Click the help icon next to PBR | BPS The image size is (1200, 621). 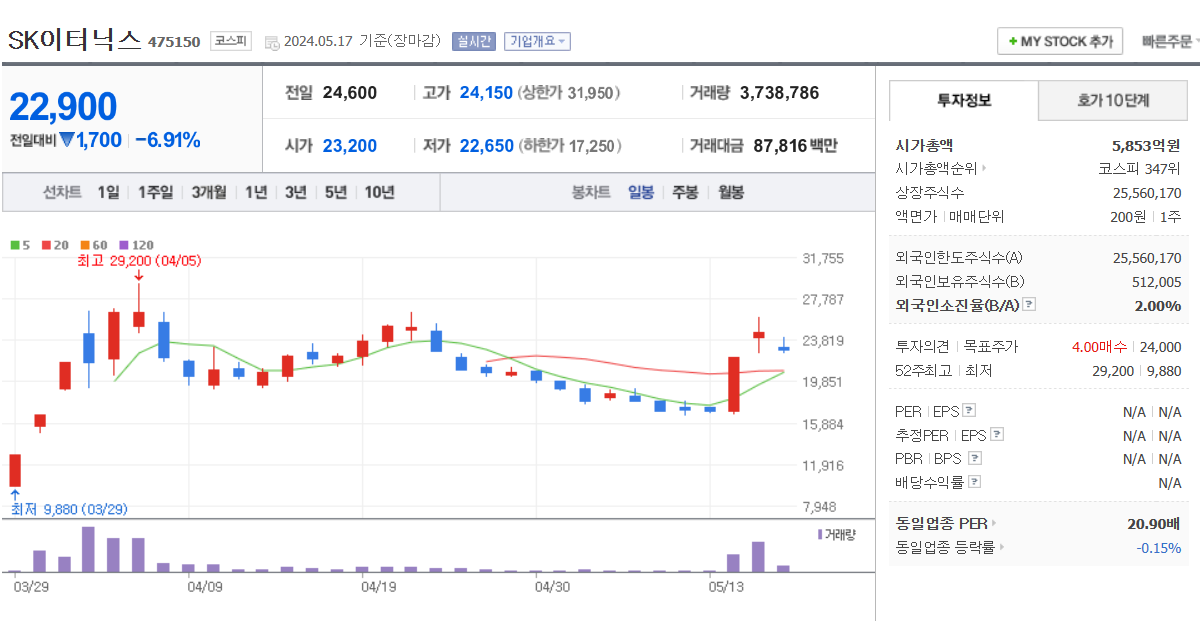[975, 458]
